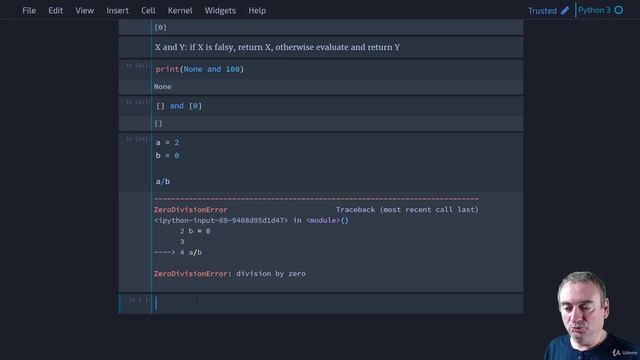Open the Help menu

[257, 11]
